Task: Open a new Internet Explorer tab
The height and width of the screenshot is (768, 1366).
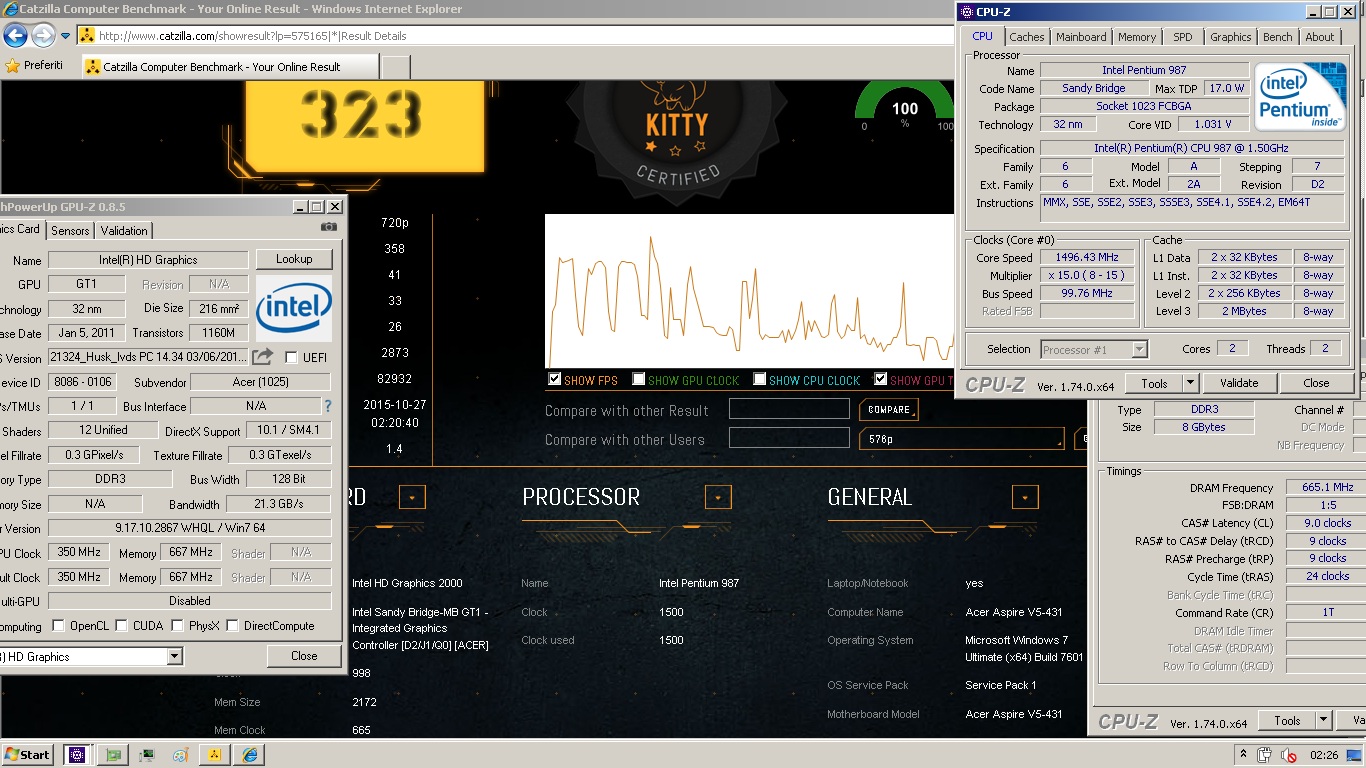Action: (396, 67)
